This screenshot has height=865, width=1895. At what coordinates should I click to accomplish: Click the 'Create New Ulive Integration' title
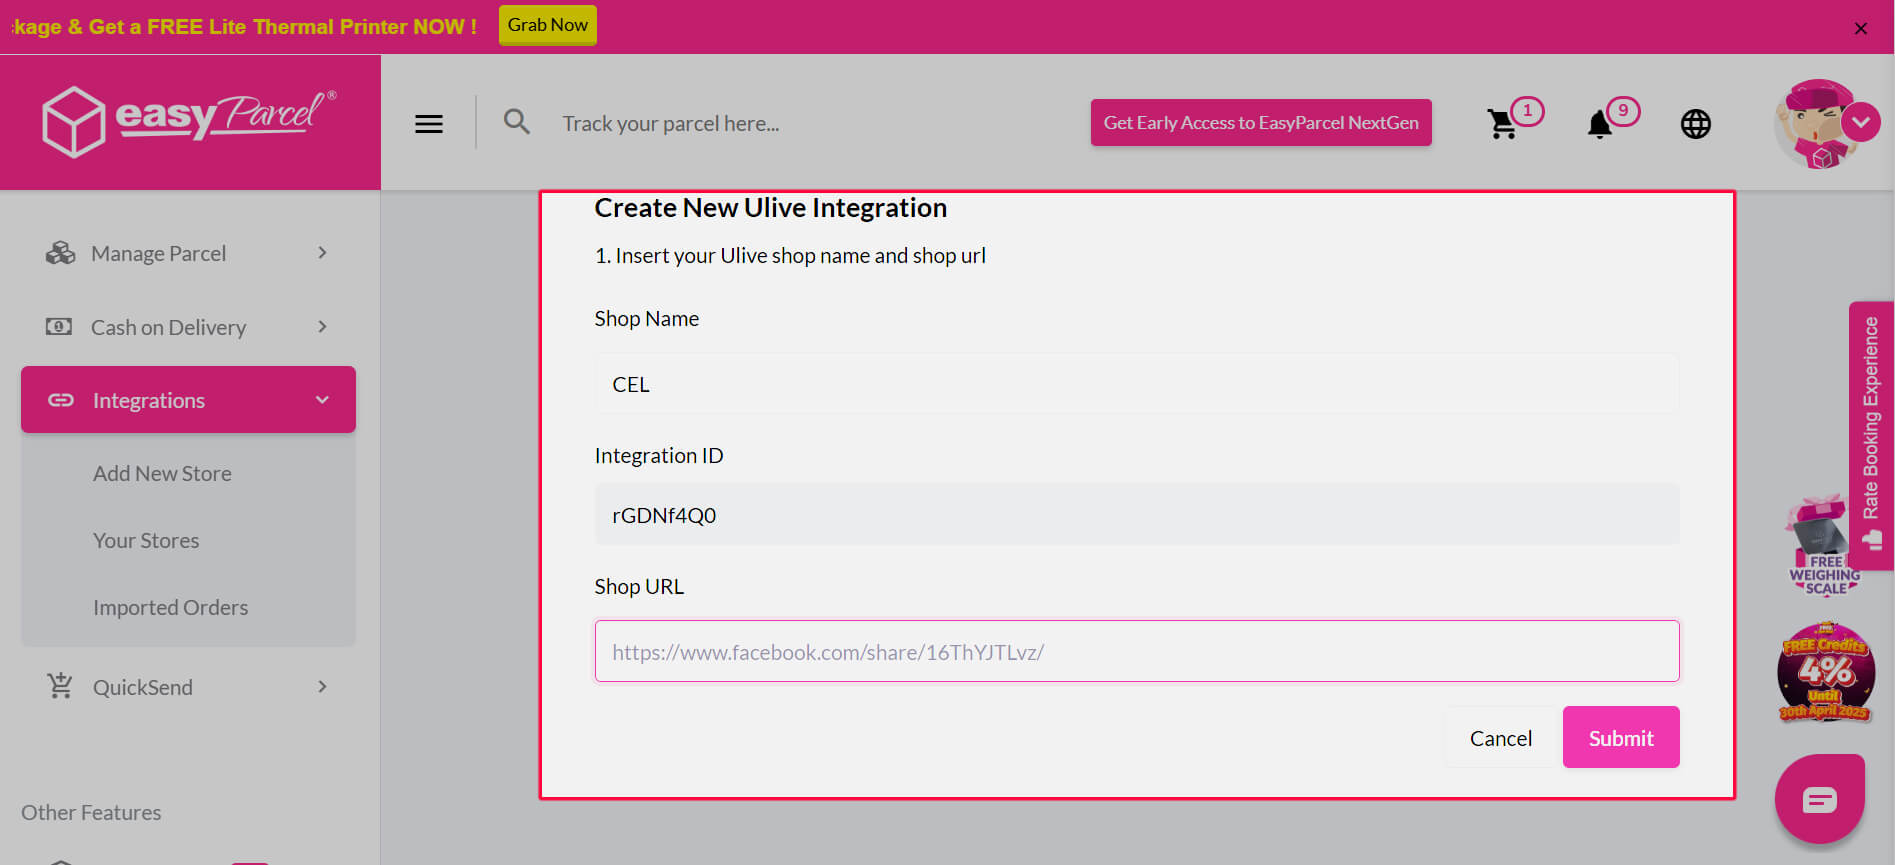point(770,208)
